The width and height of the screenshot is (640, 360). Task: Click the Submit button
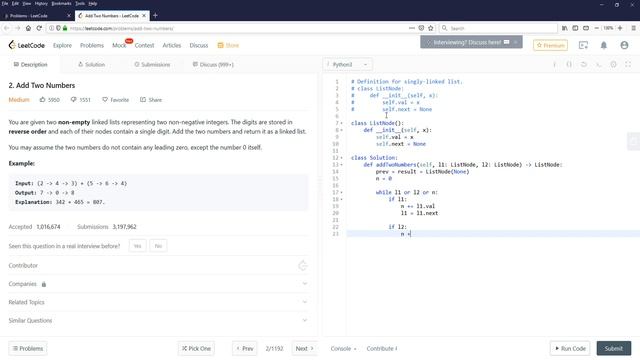[x=613, y=349]
